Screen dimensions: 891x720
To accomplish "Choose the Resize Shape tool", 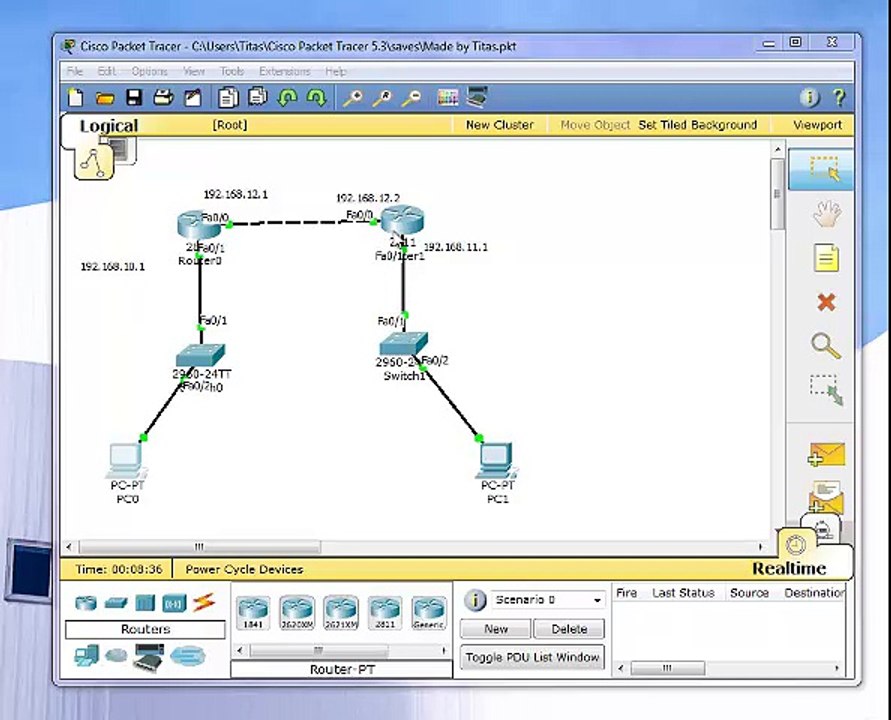I will pyautogui.click(x=827, y=390).
